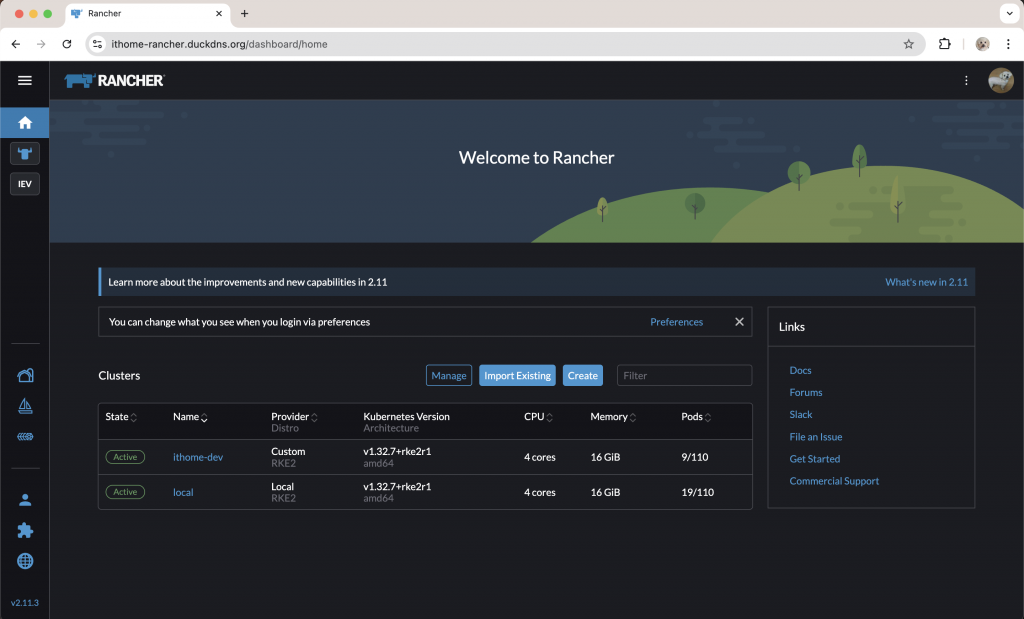Close the Rancher browser tab

tap(219, 13)
